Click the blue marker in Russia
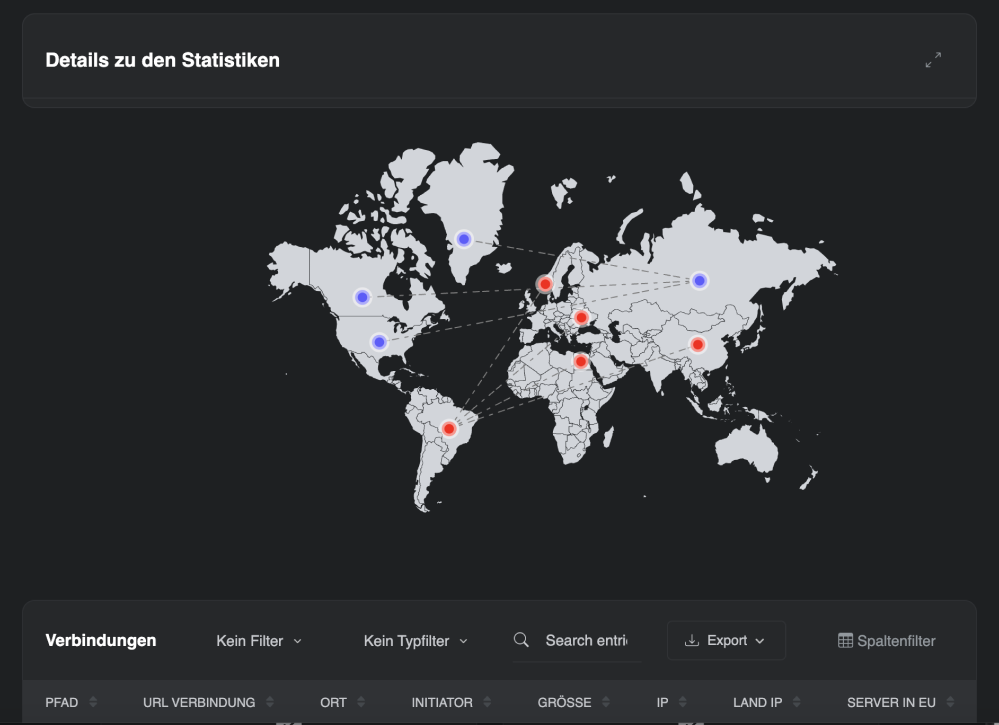 700,280
